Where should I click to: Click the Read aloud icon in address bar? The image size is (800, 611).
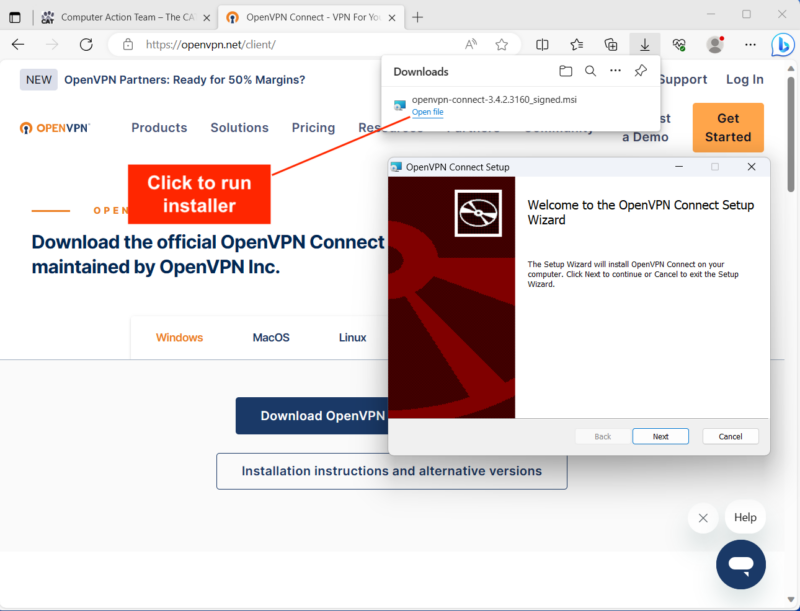coord(467,45)
